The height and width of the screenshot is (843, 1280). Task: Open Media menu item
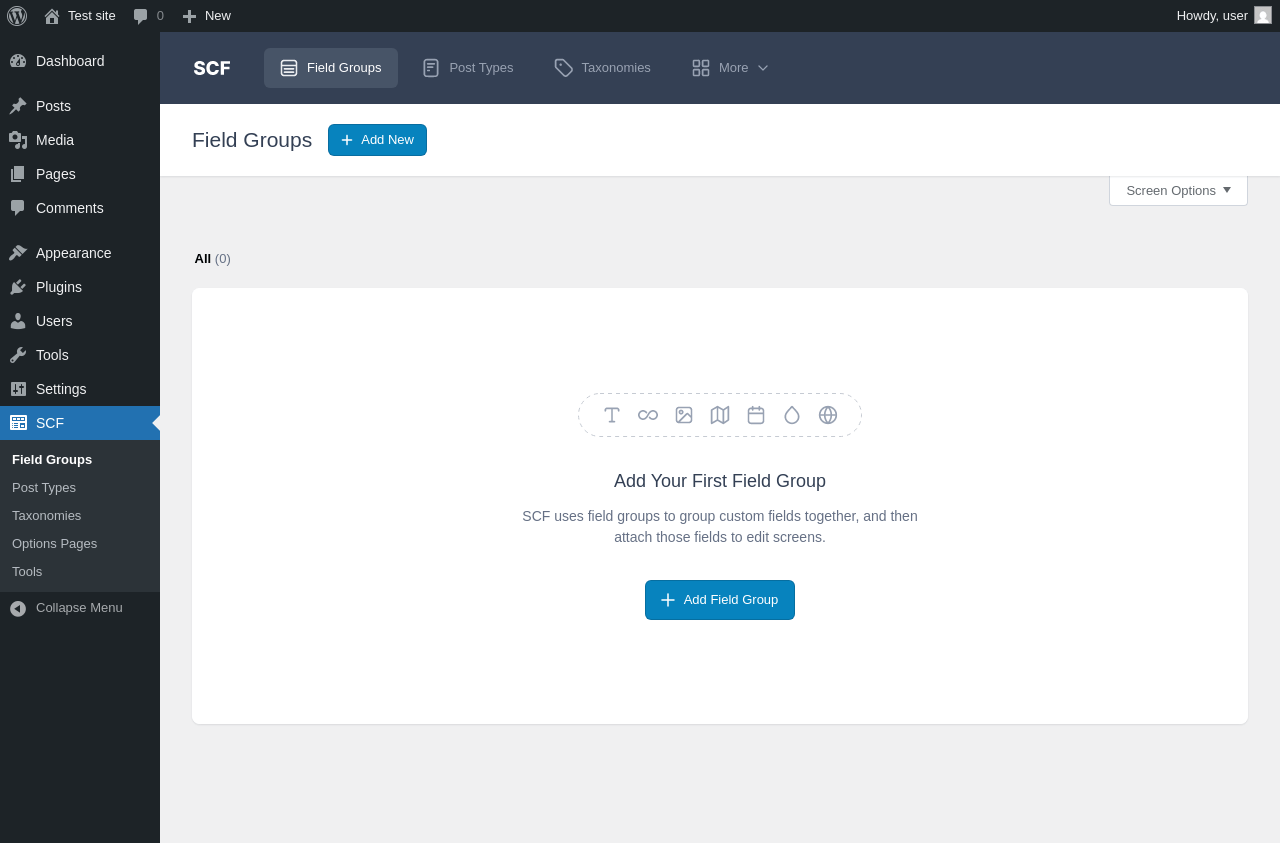click(80, 140)
